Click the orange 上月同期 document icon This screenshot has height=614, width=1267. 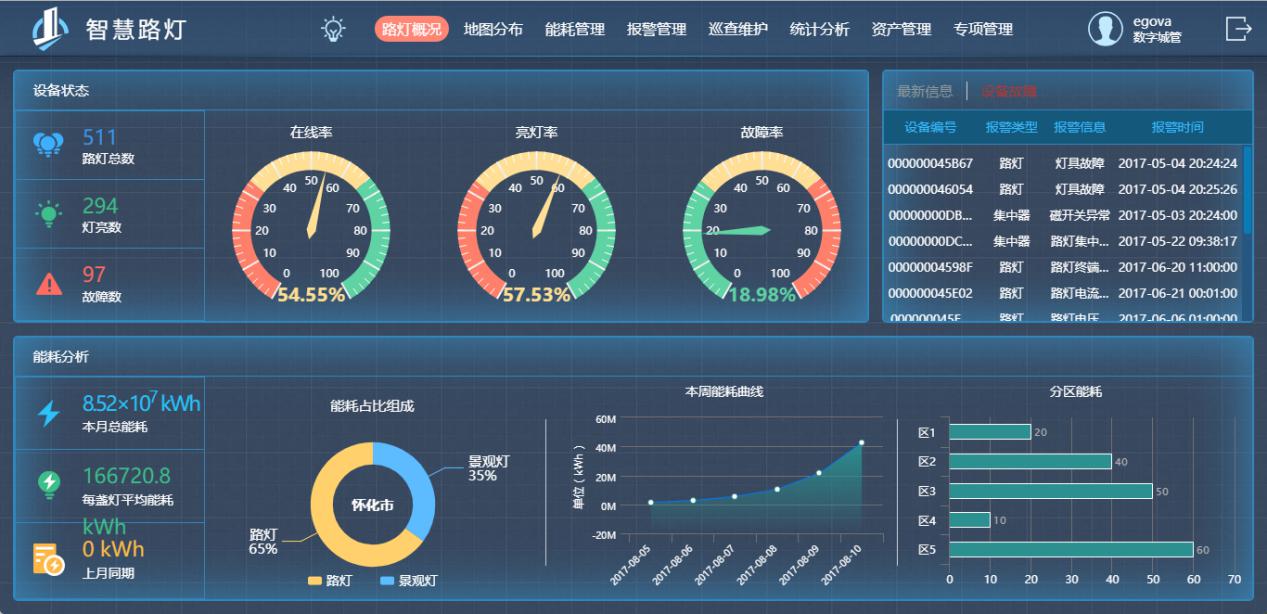tap(48, 559)
